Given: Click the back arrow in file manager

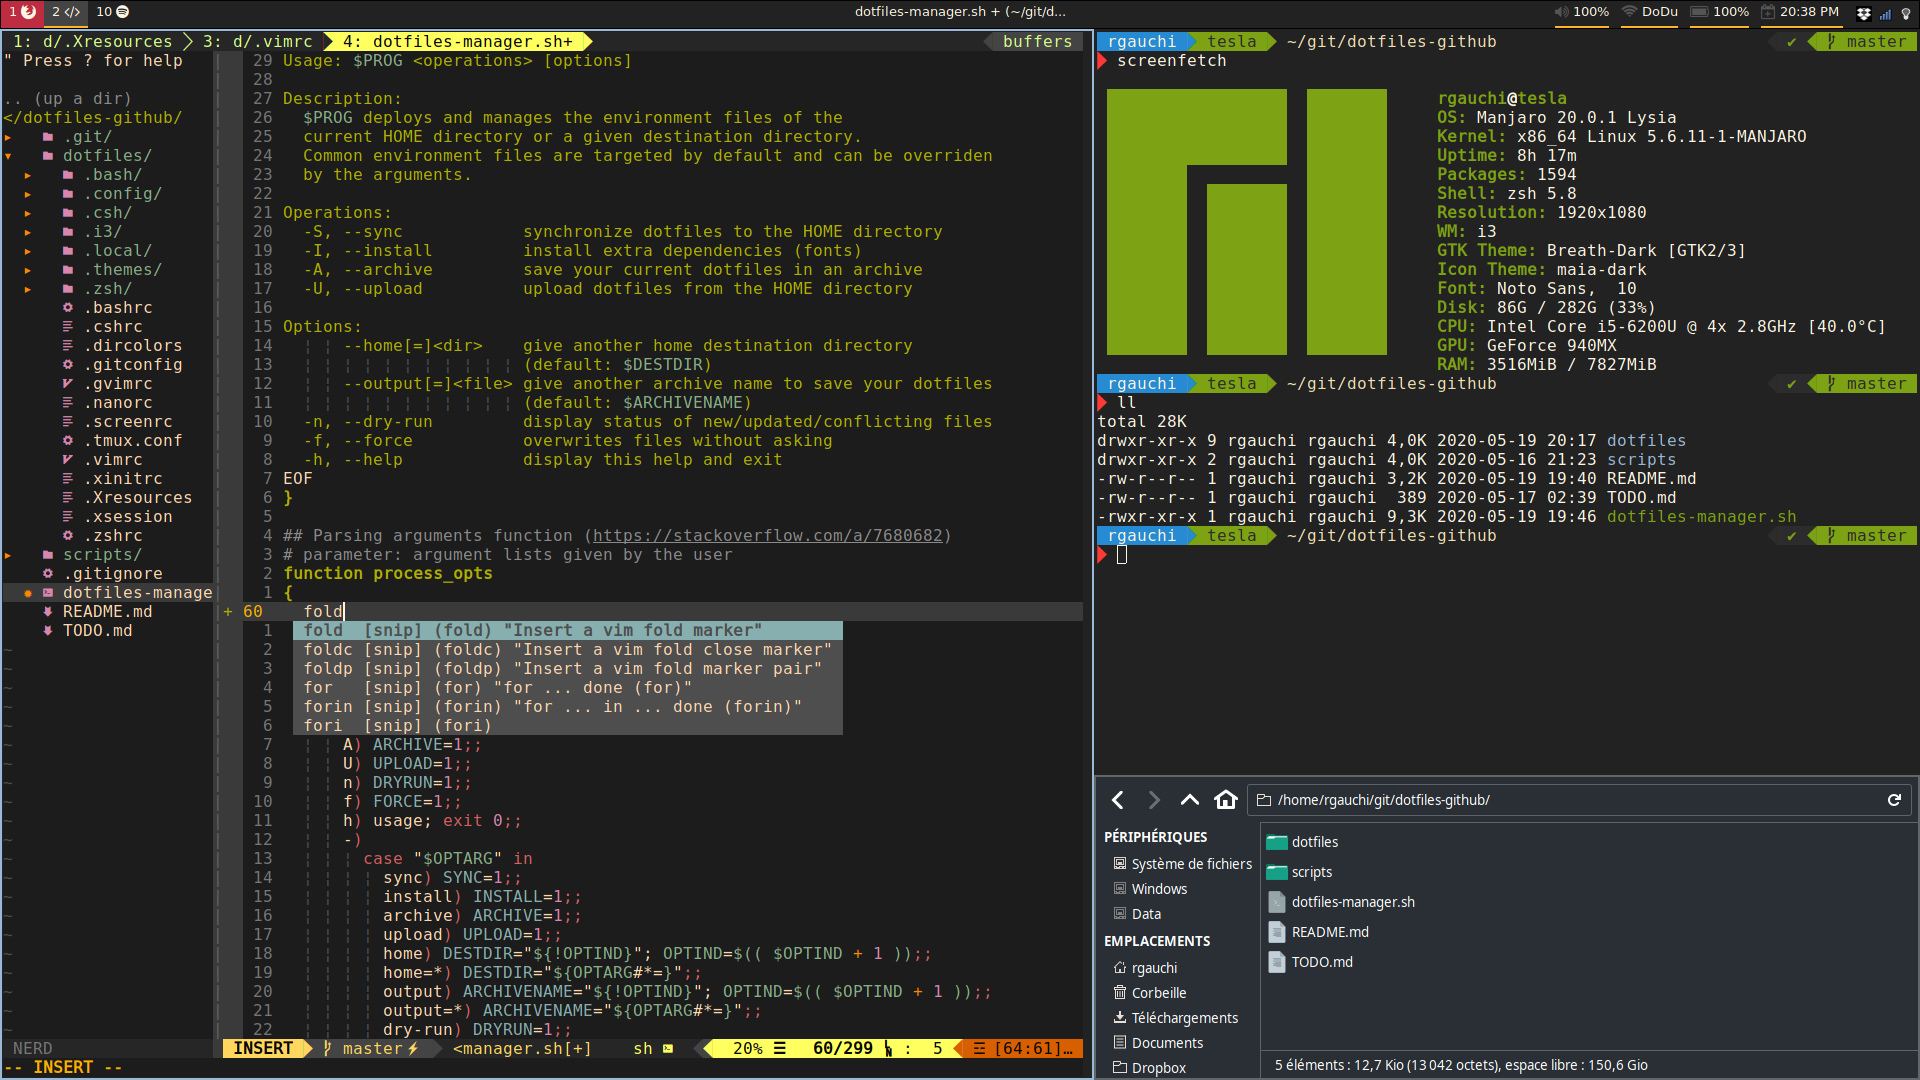Looking at the screenshot, I should [x=1118, y=800].
